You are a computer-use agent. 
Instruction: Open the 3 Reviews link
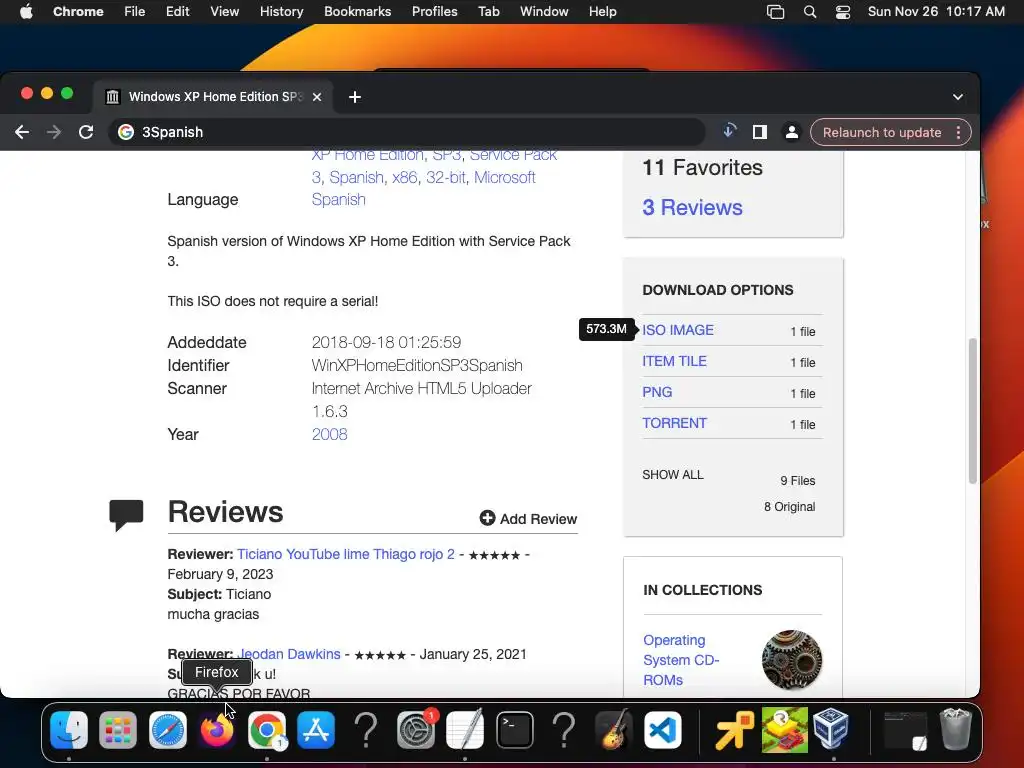tap(692, 207)
